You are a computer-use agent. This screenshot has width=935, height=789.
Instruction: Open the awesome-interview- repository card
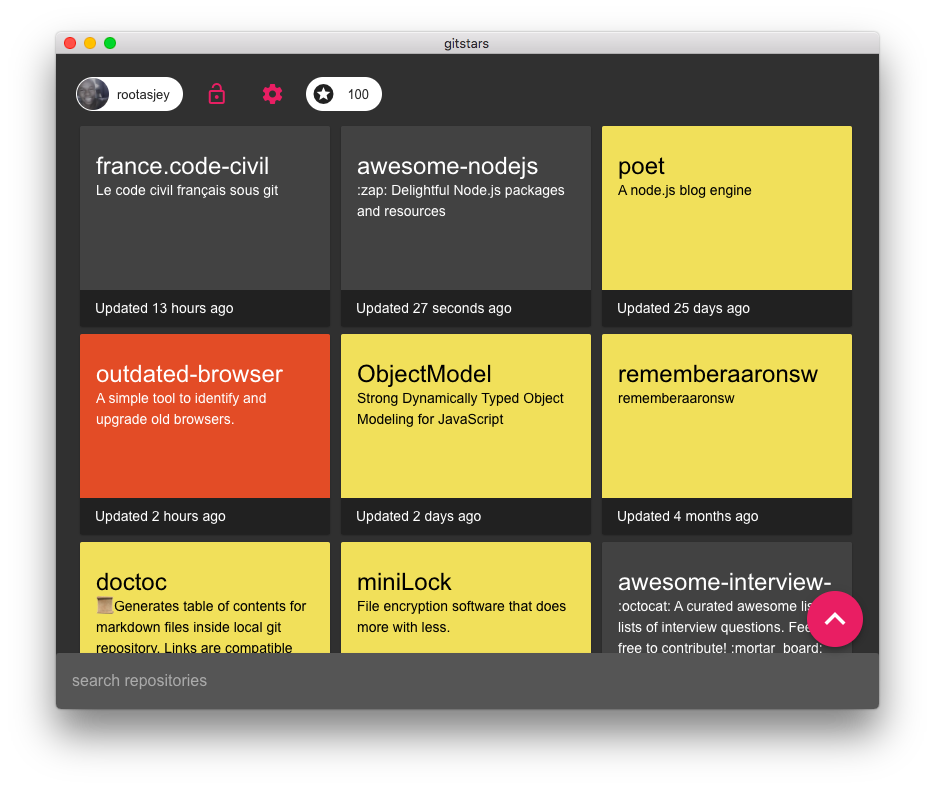click(727, 598)
